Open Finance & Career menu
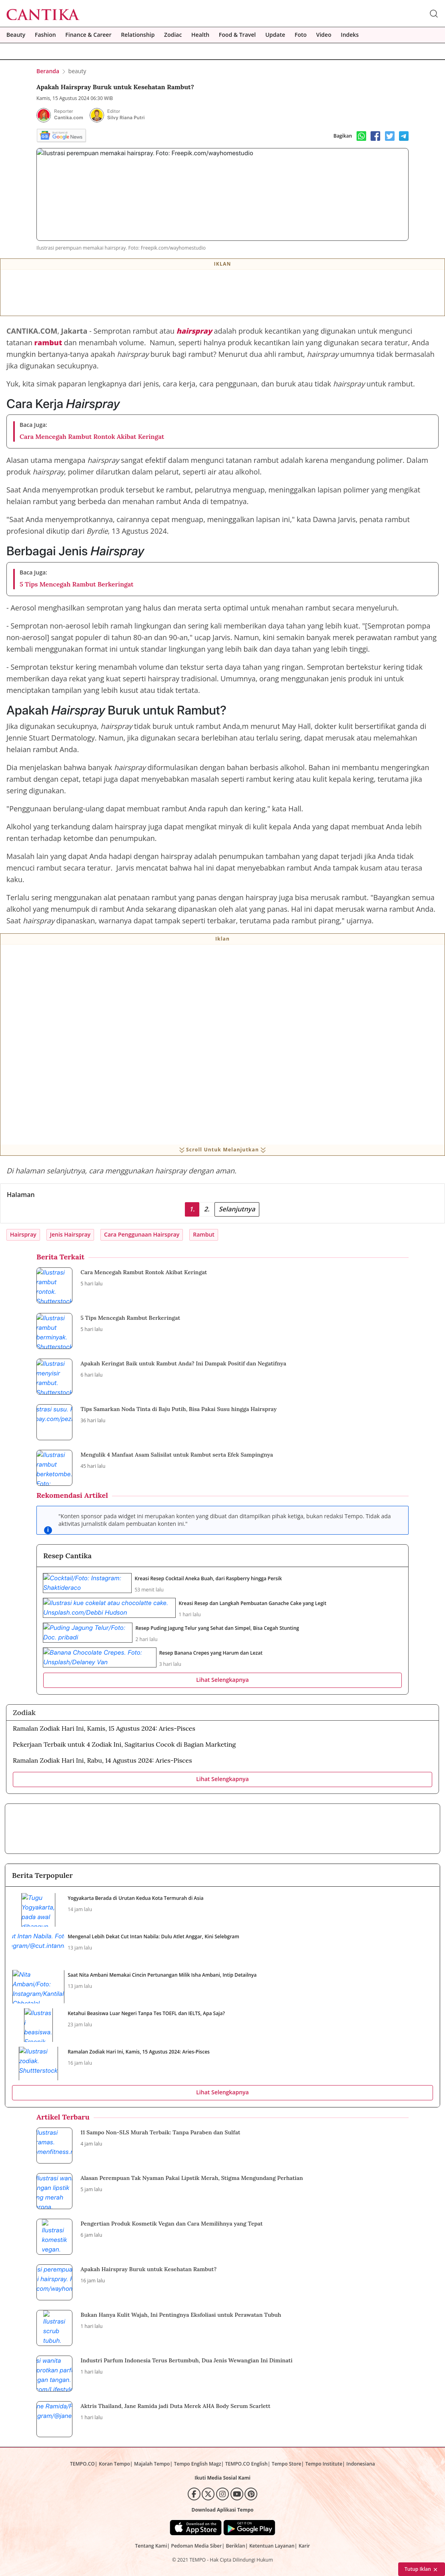The image size is (445, 2576). click(x=88, y=35)
